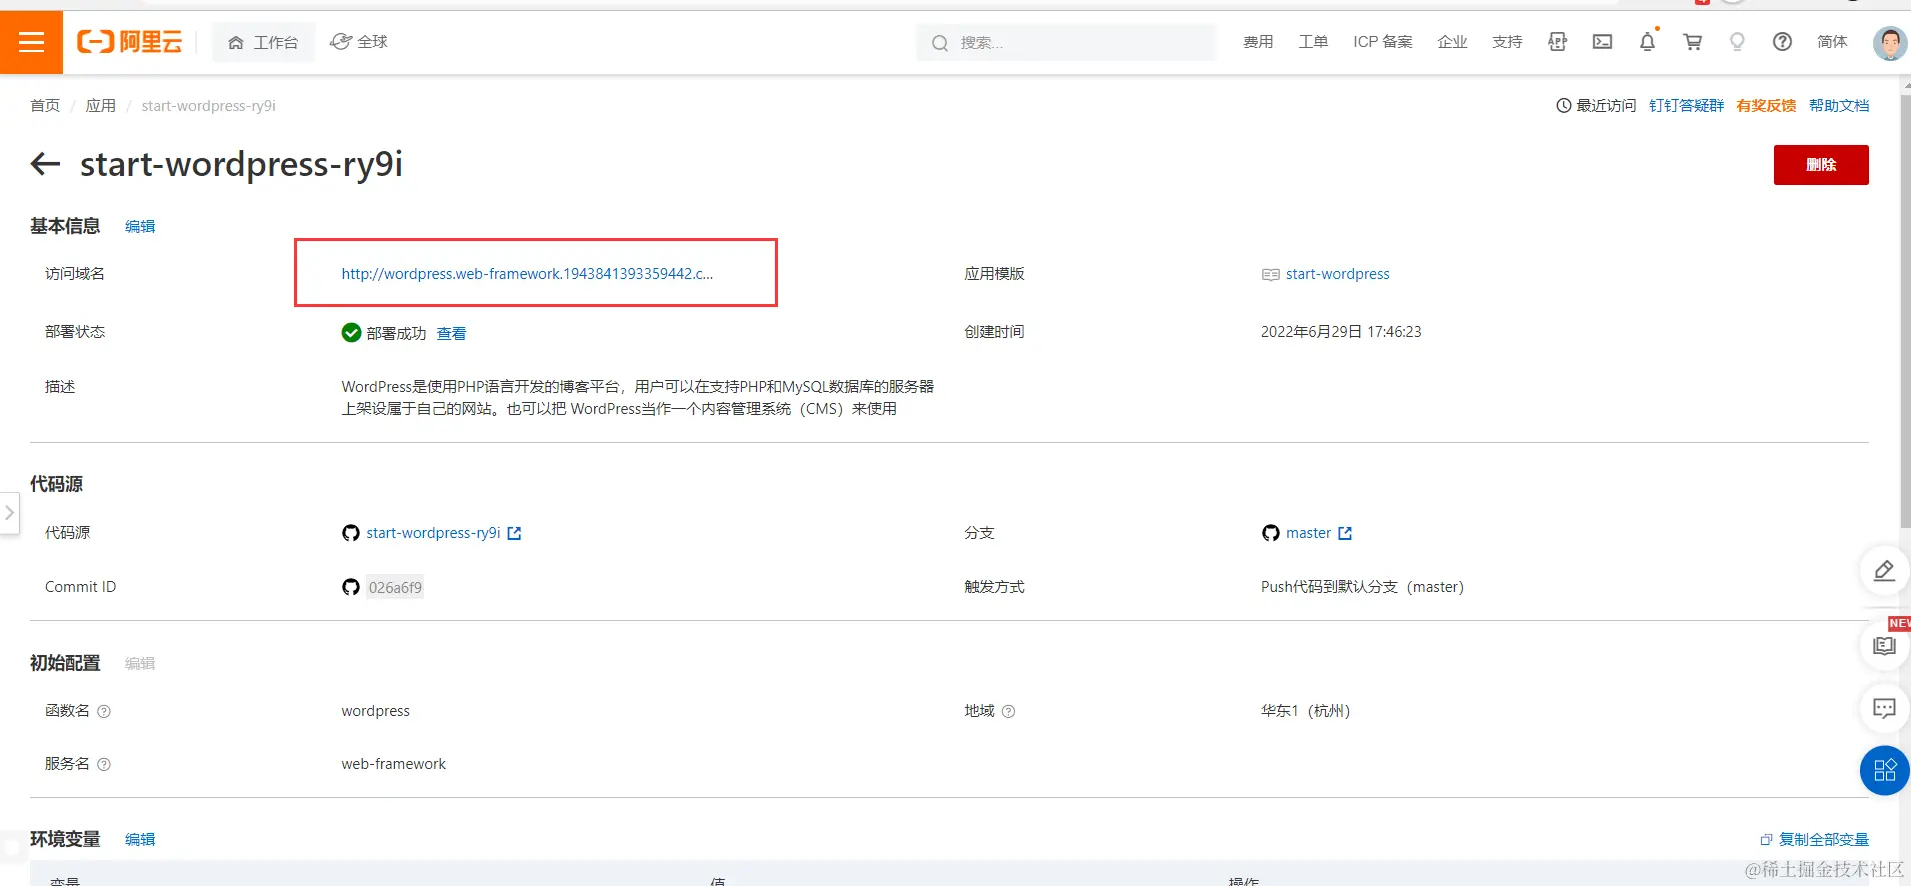Image resolution: width=1911 pixels, height=886 pixels.
Task: Go to 应用 breadcrumb
Action: pyautogui.click(x=101, y=106)
